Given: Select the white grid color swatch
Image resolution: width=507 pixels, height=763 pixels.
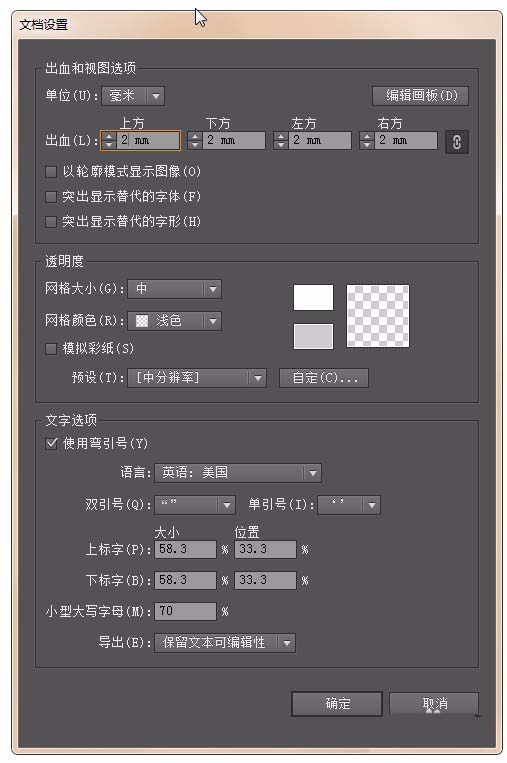Looking at the screenshot, I should pyautogui.click(x=313, y=297).
